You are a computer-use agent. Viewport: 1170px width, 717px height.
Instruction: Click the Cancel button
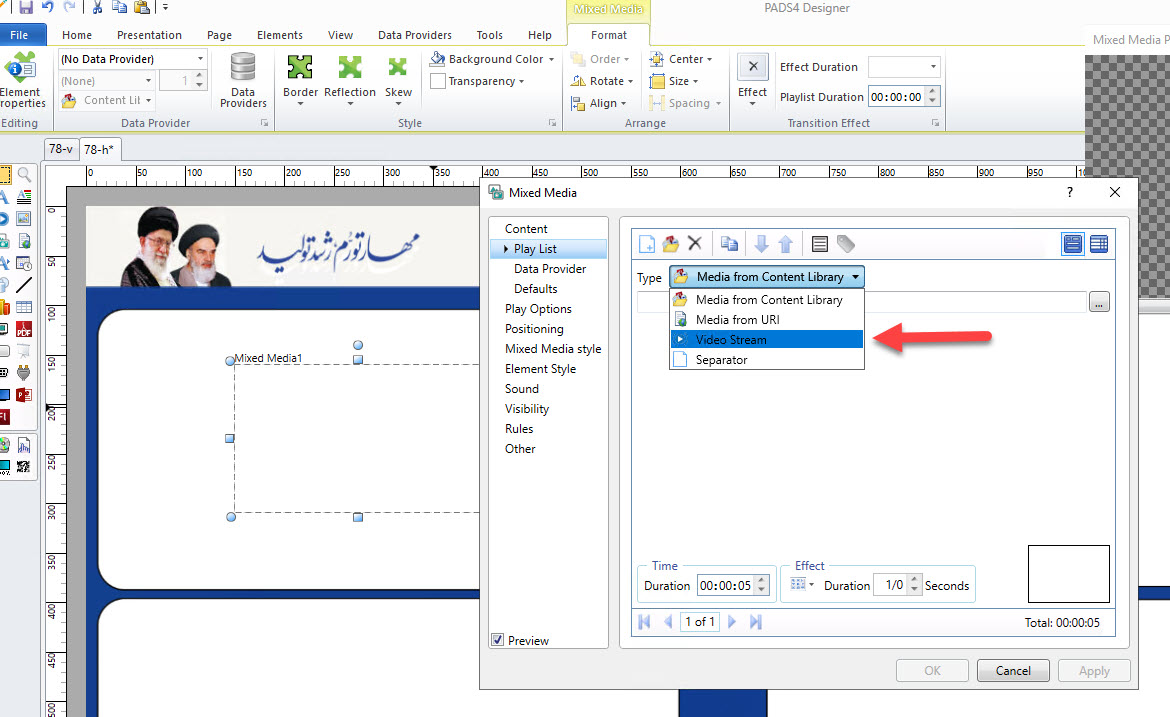(1013, 671)
